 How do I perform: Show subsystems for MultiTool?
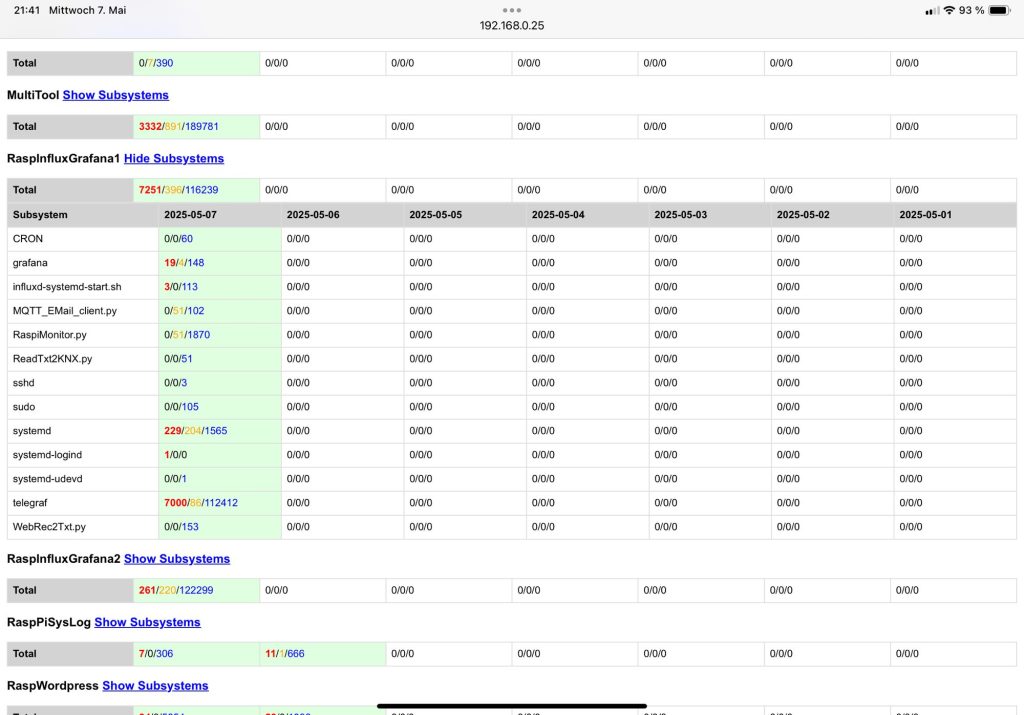coord(115,95)
